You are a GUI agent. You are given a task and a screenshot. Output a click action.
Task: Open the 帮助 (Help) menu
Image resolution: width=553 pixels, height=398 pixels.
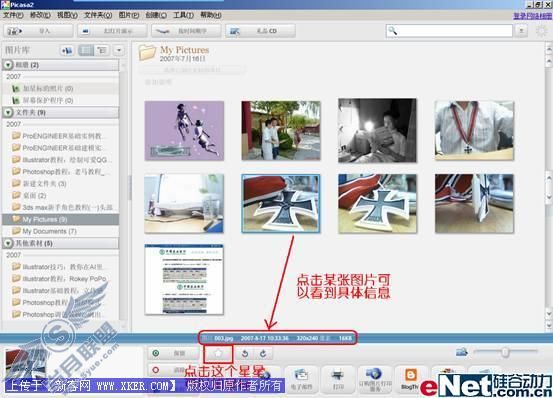(211, 15)
